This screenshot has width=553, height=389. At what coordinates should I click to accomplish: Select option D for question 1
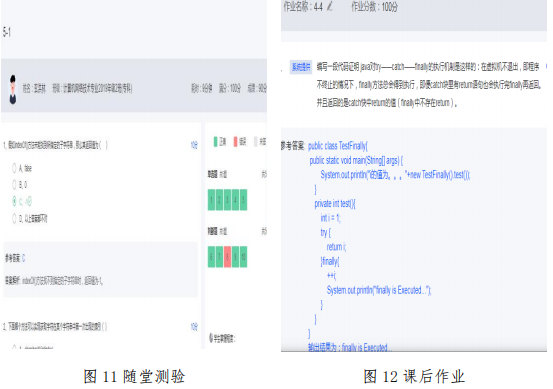click(x=14, y=218)
